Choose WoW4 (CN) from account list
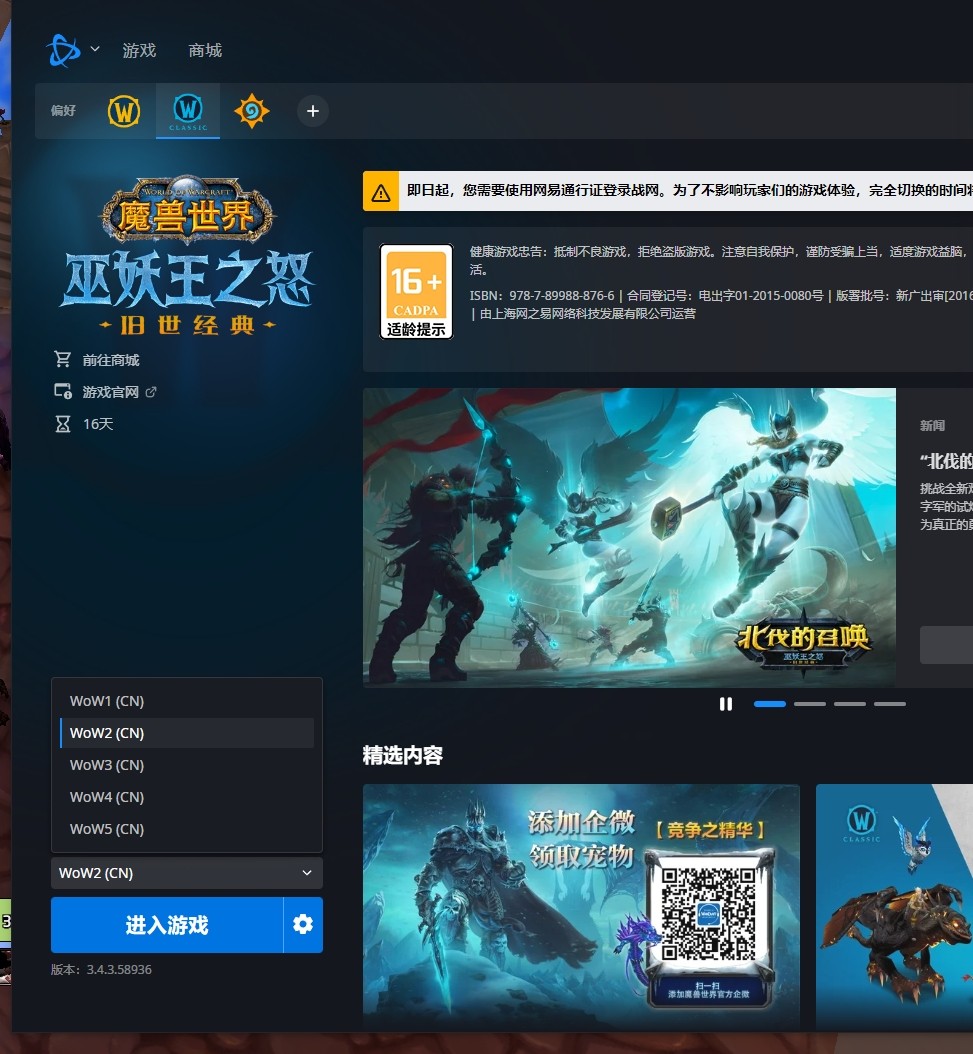973x1054 pixels. pyautogui.click(x=187, y=797)
